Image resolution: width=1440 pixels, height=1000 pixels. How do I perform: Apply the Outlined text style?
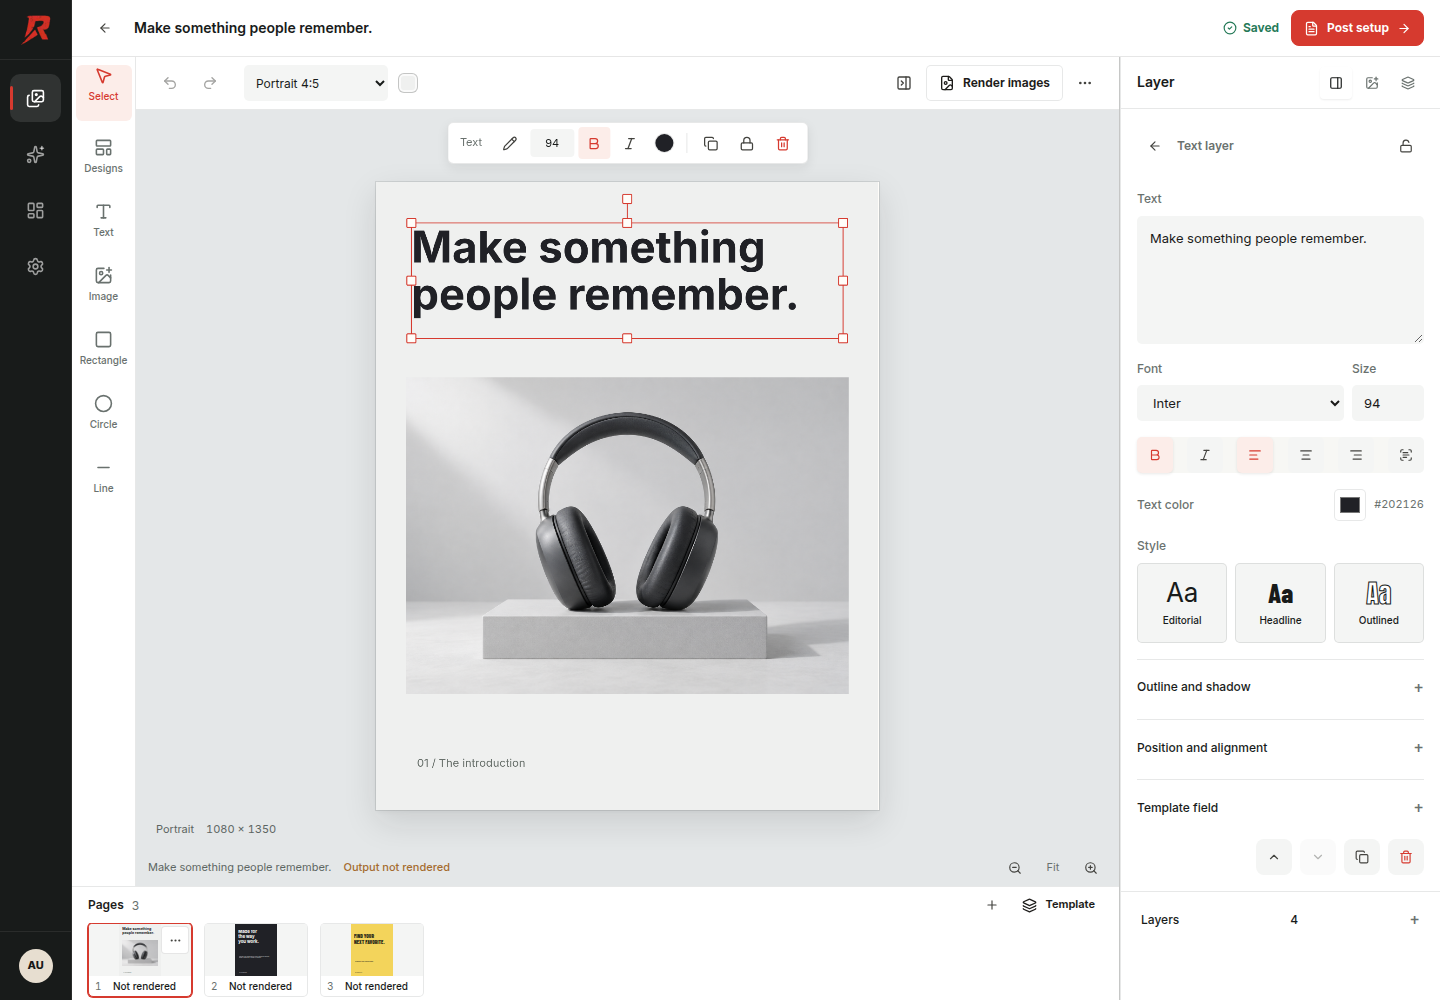[x=1379, y=603]
